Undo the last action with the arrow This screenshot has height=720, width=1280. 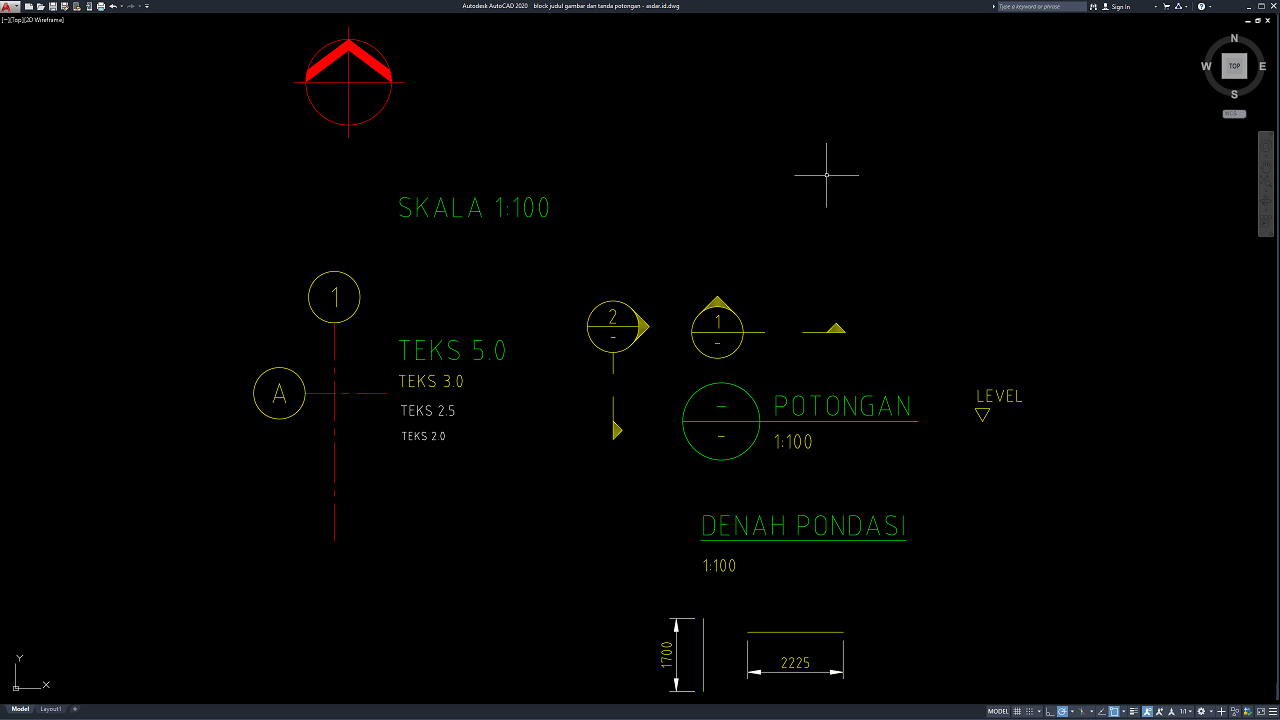pyautogui.click(x=113, y=6)
